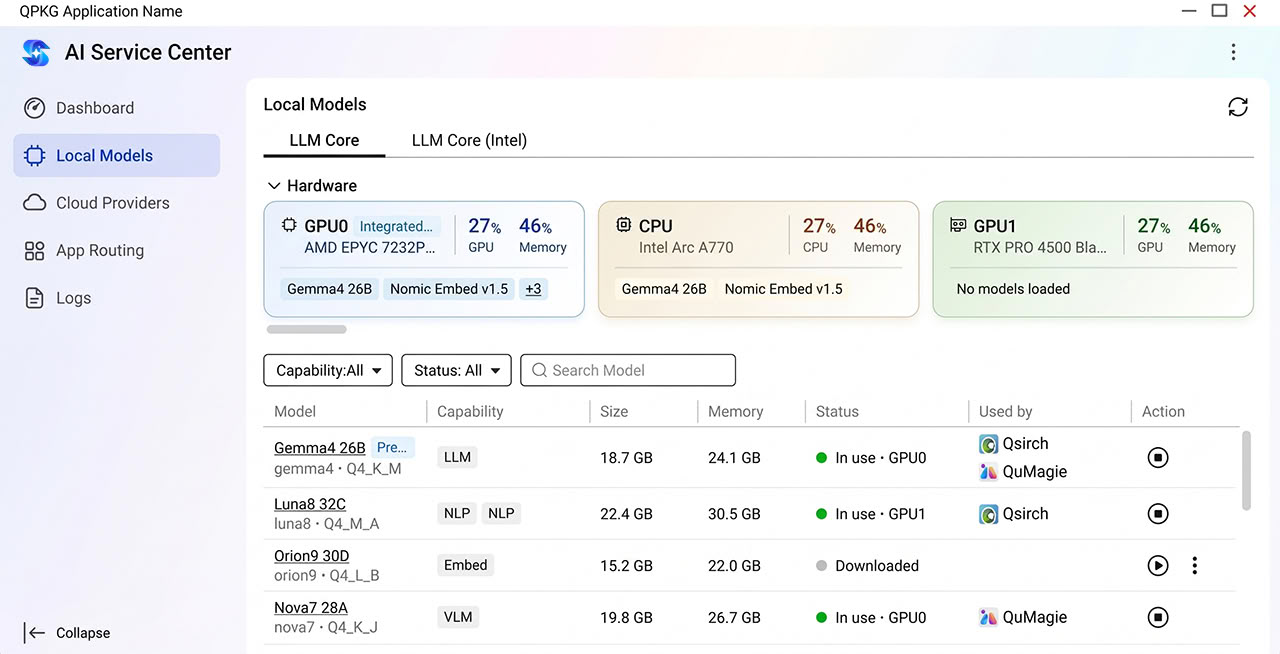1280x654 pixels.
Task: Click the CPU card icon
Action: [x=623, y=226]
